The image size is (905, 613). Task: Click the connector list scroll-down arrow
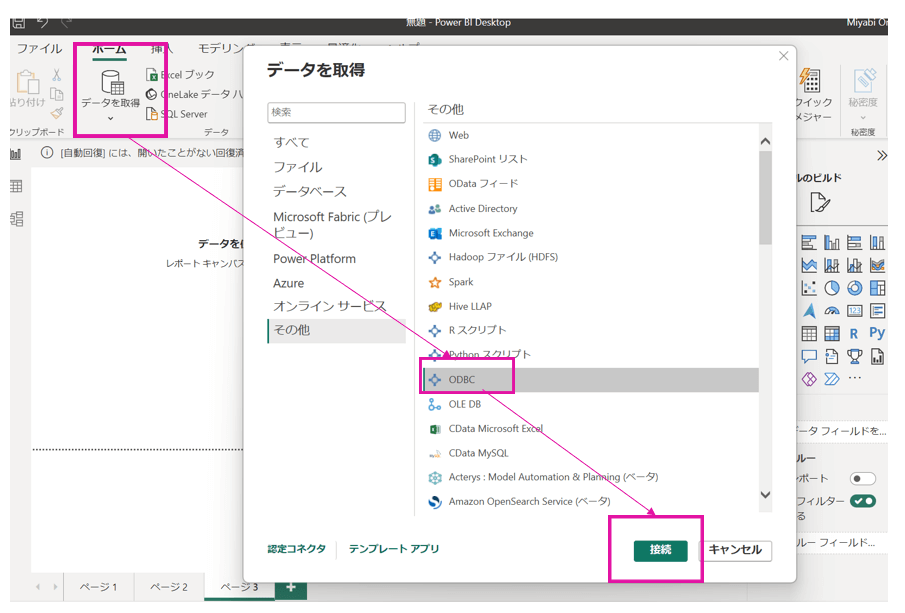[765, 495]
